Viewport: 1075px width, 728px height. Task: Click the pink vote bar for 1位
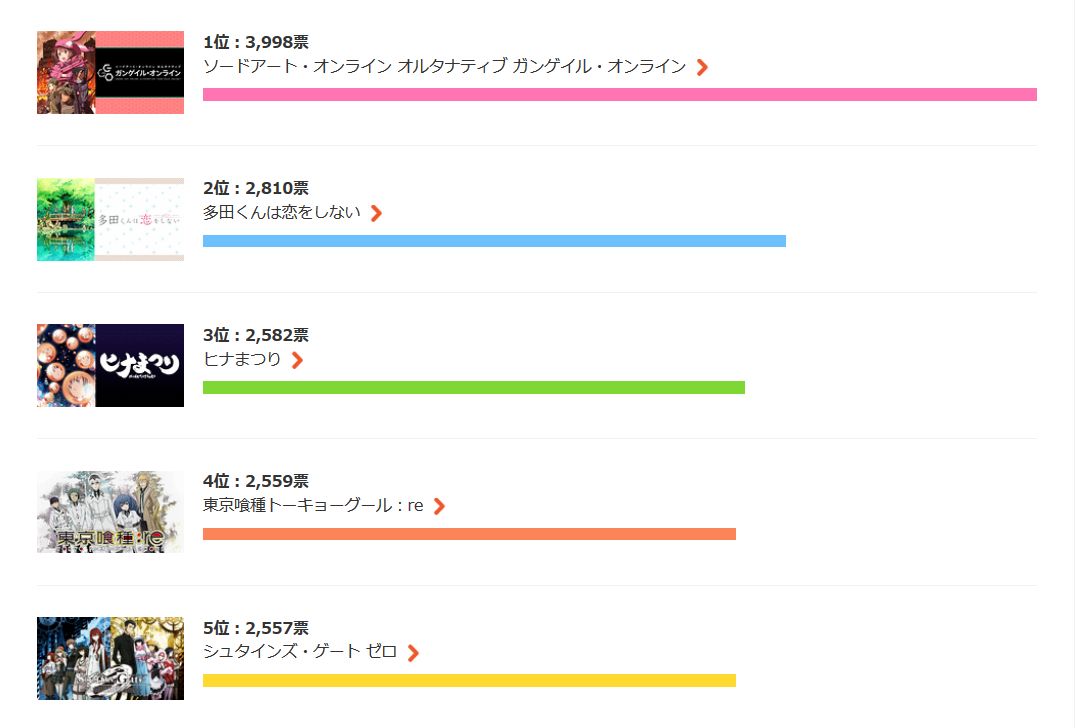[619, 94]
